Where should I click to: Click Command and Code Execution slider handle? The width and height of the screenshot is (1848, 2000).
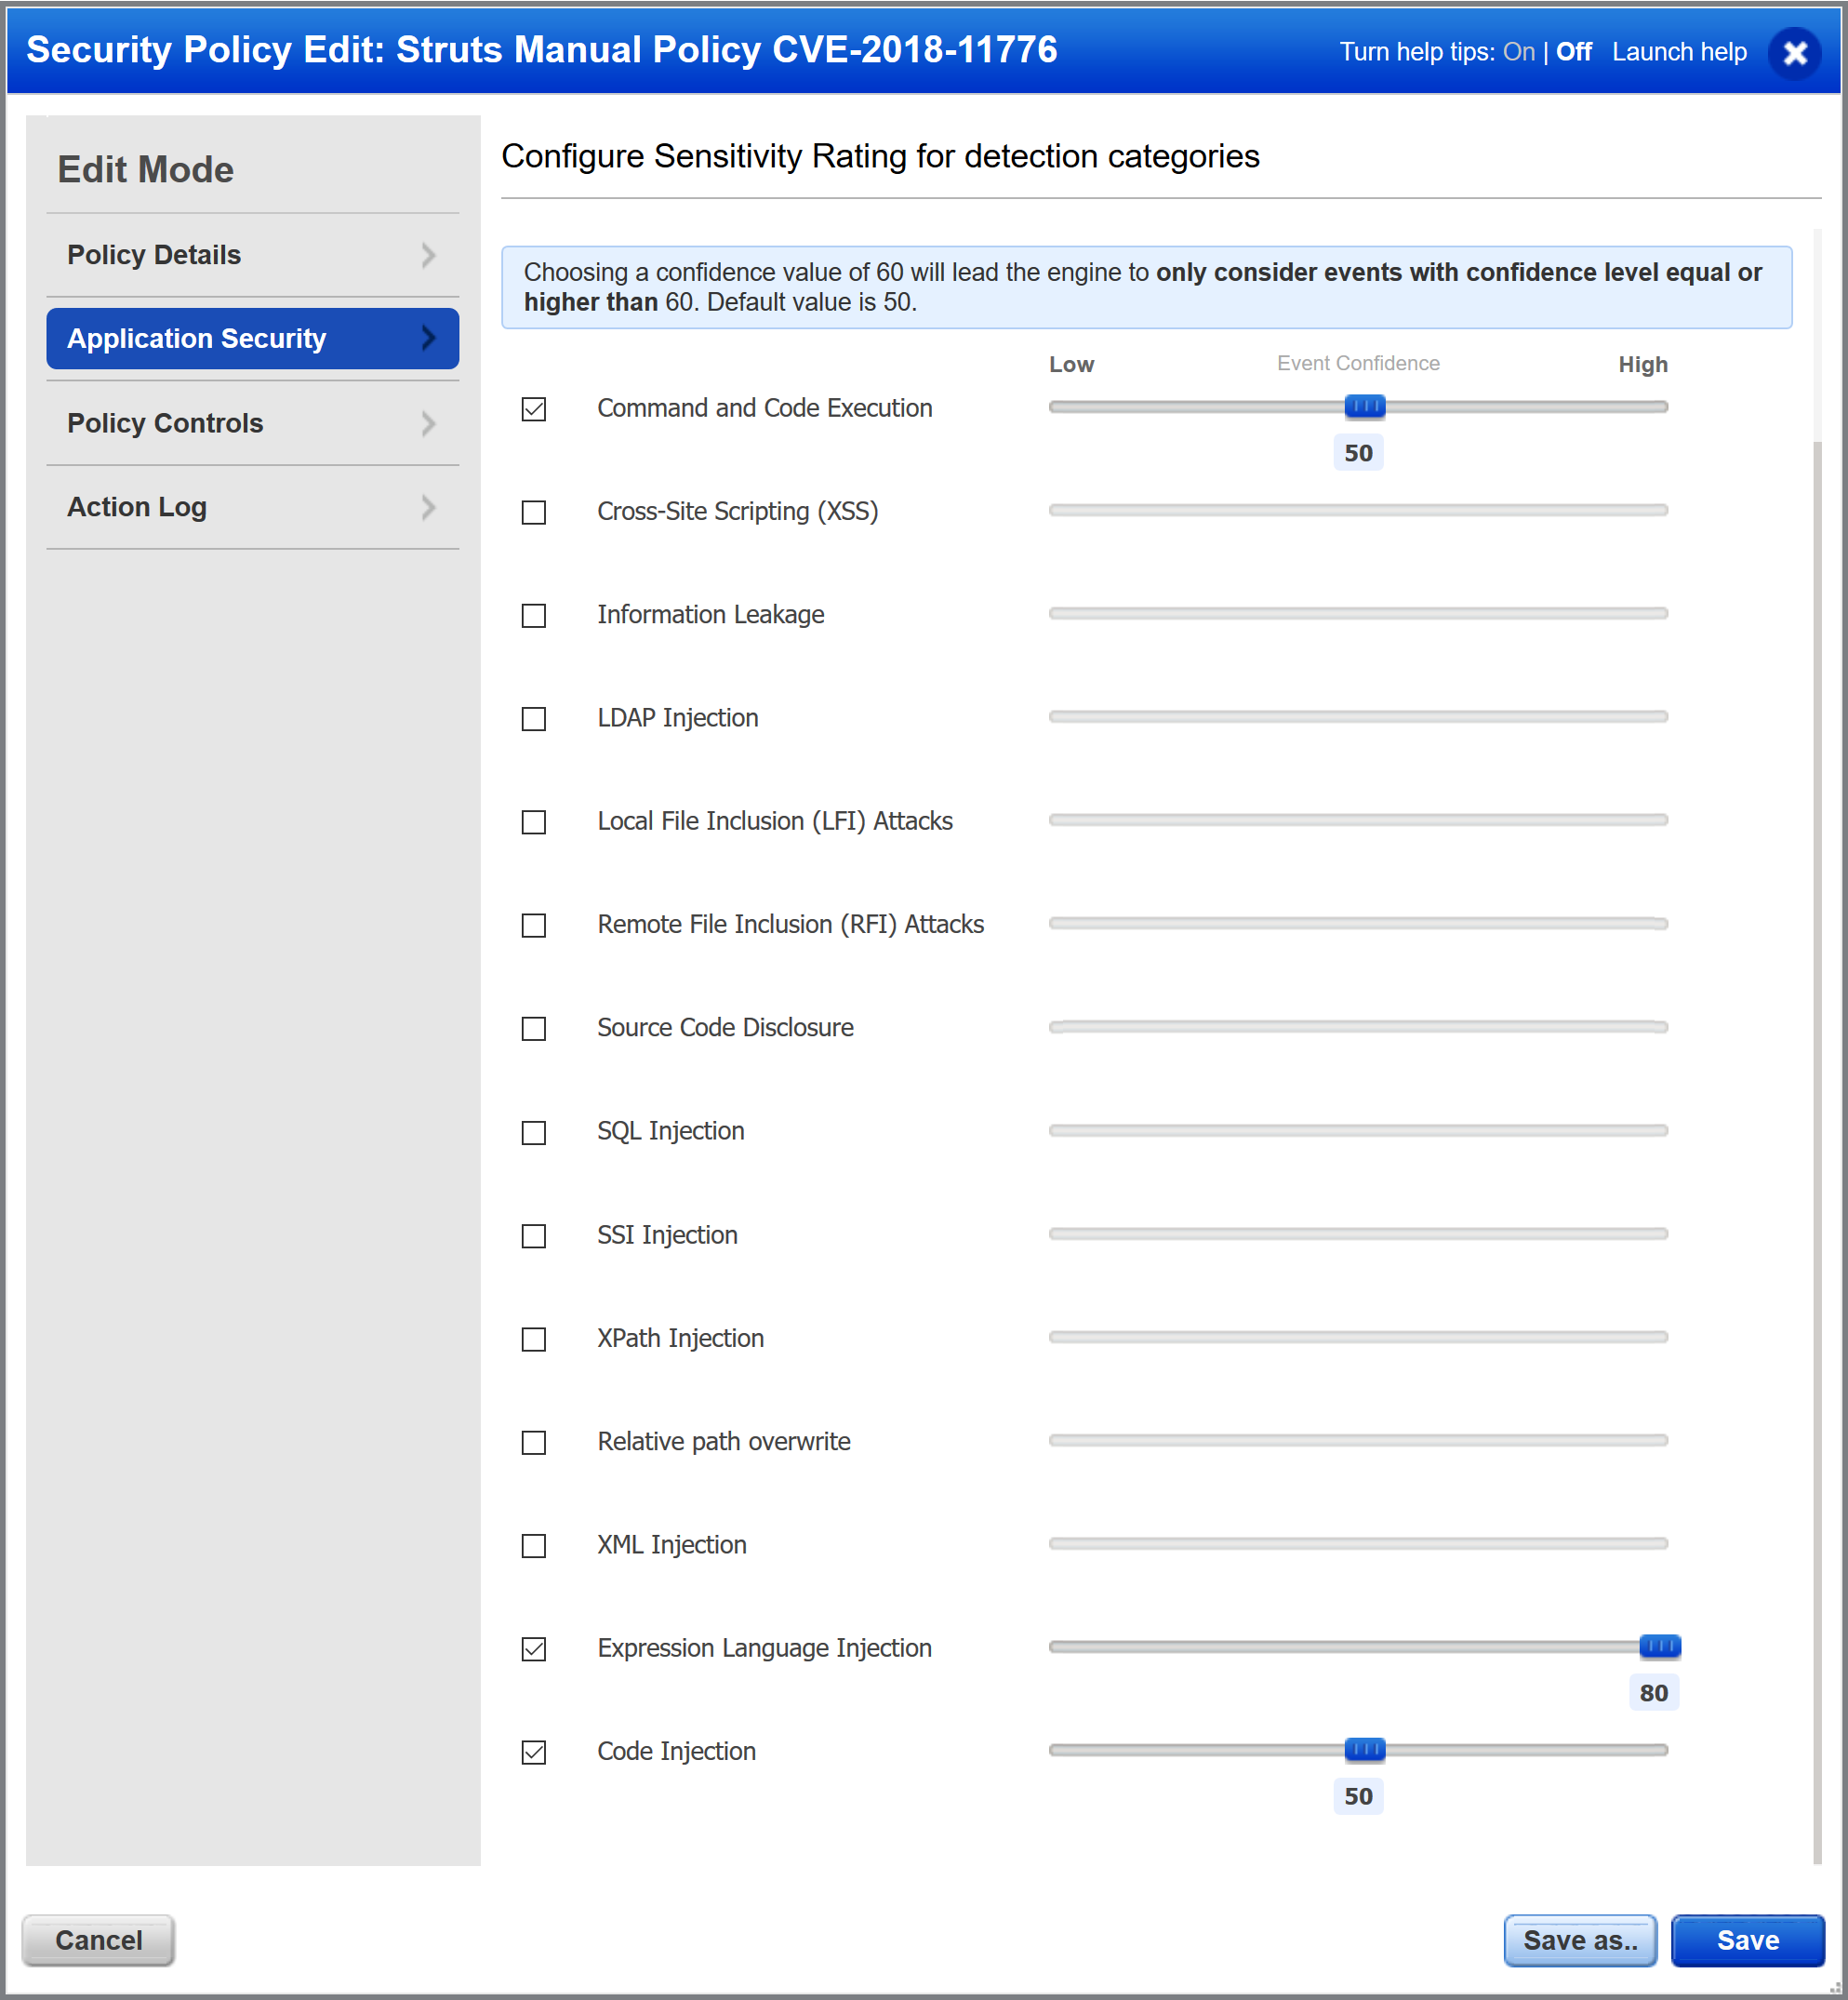tap(1365, 406)
